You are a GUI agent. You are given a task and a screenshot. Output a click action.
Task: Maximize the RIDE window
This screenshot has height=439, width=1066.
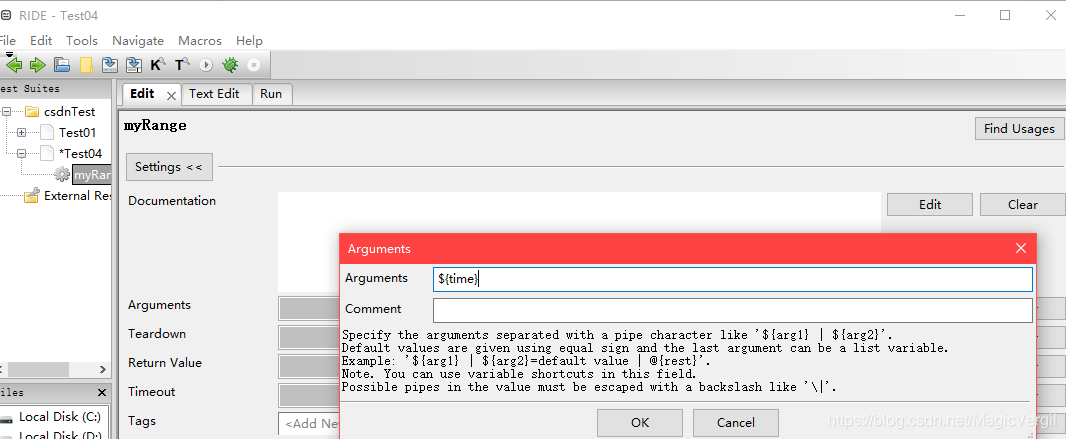point(1005,15)
